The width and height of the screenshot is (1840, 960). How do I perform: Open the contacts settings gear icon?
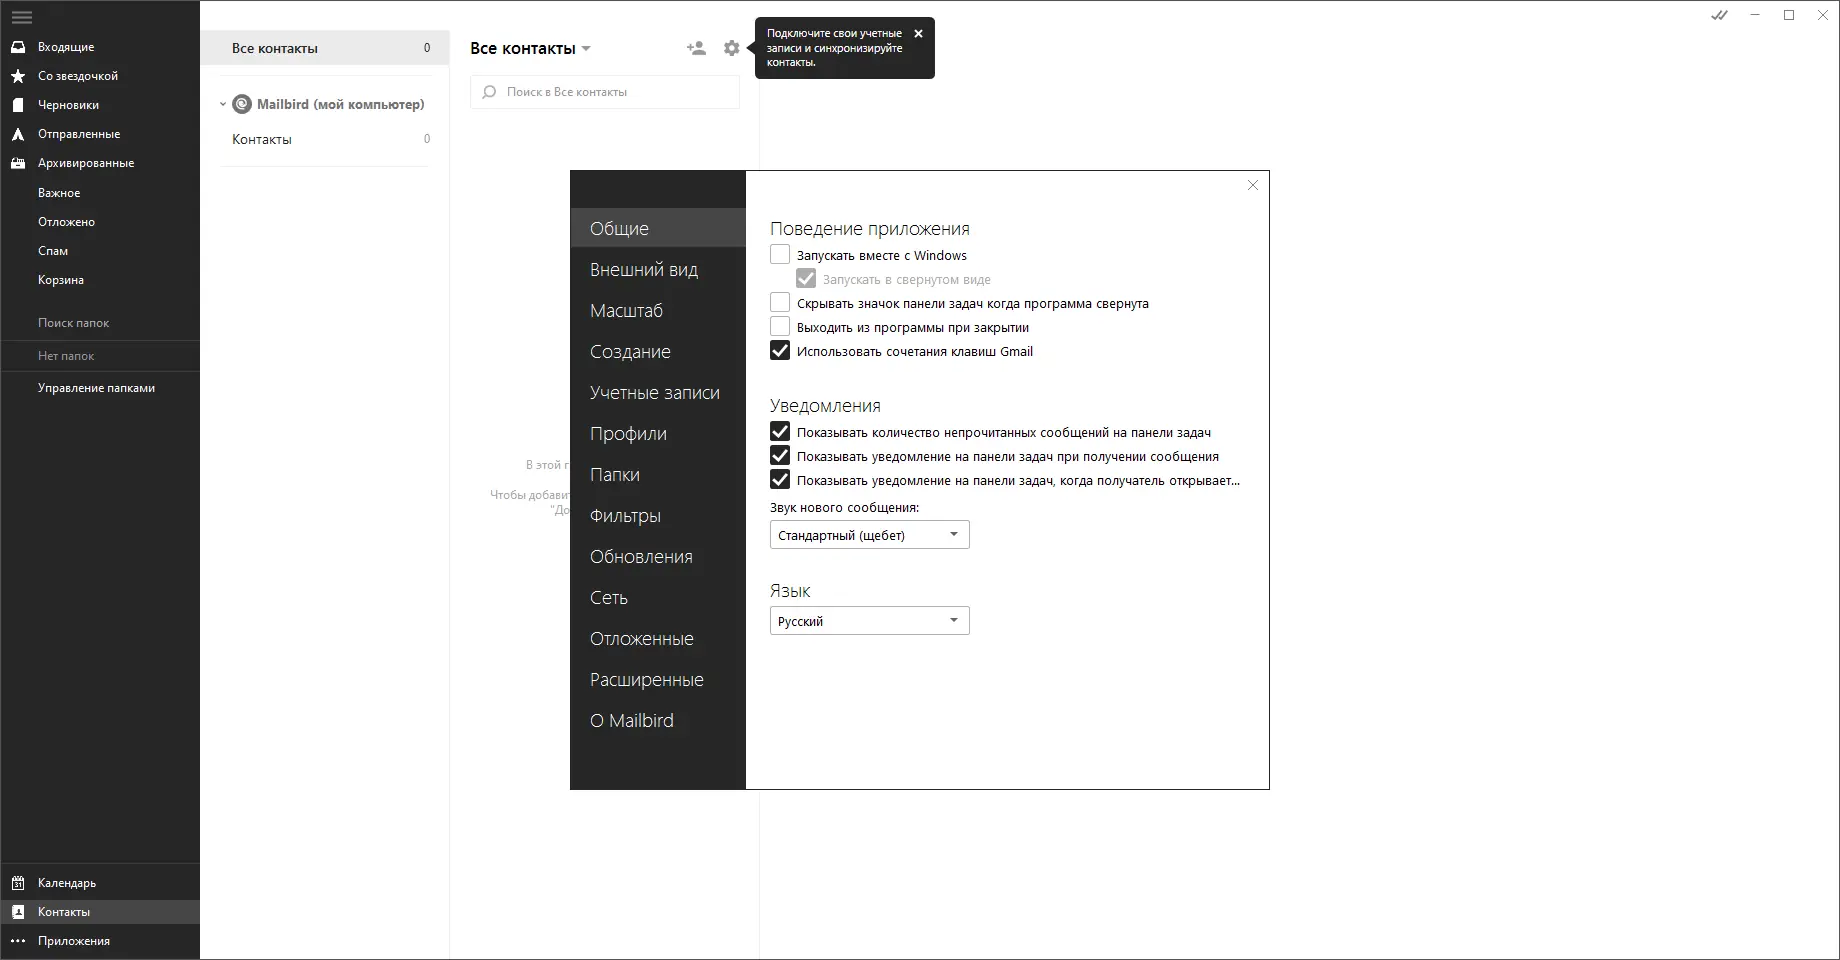(x=731, y=47)
